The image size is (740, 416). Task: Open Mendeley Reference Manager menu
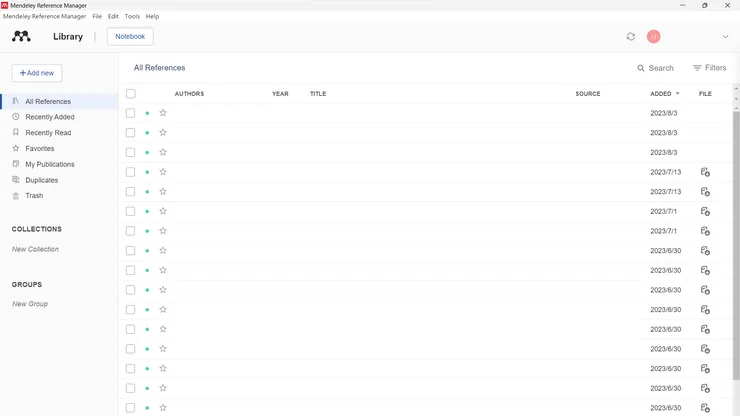(44, 16)
